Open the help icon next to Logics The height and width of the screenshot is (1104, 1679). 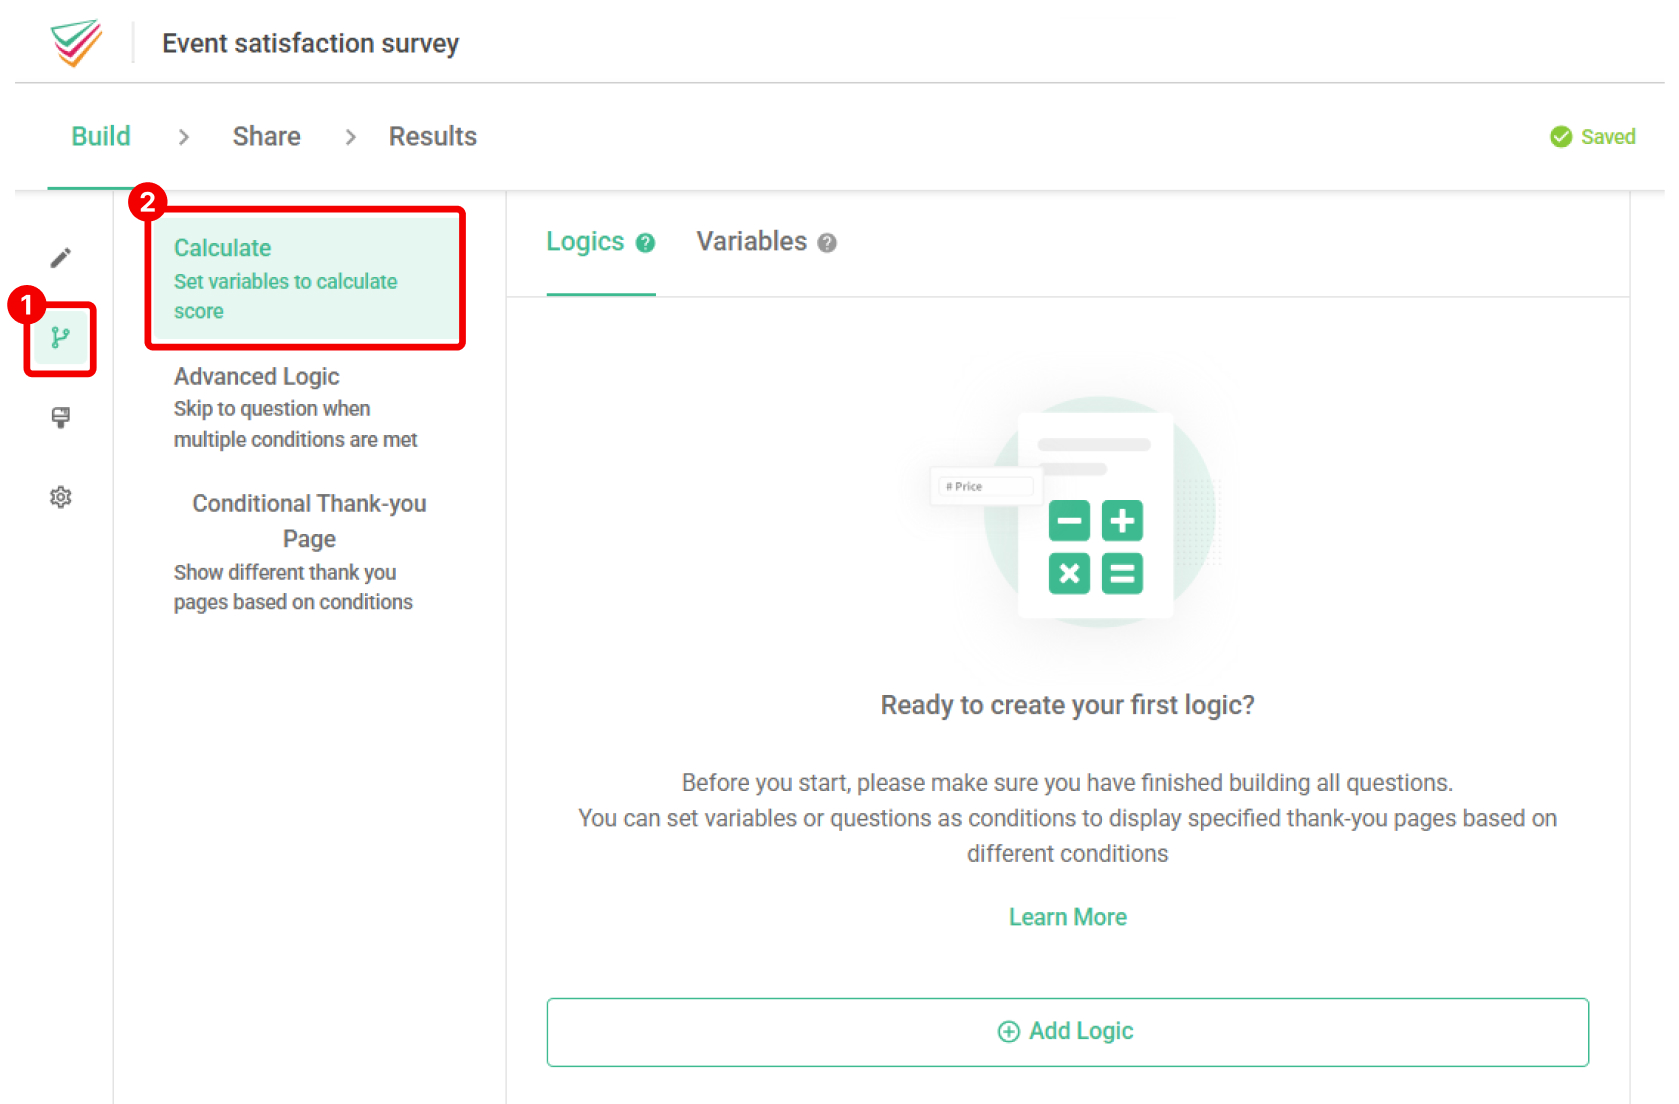(646, 242)
